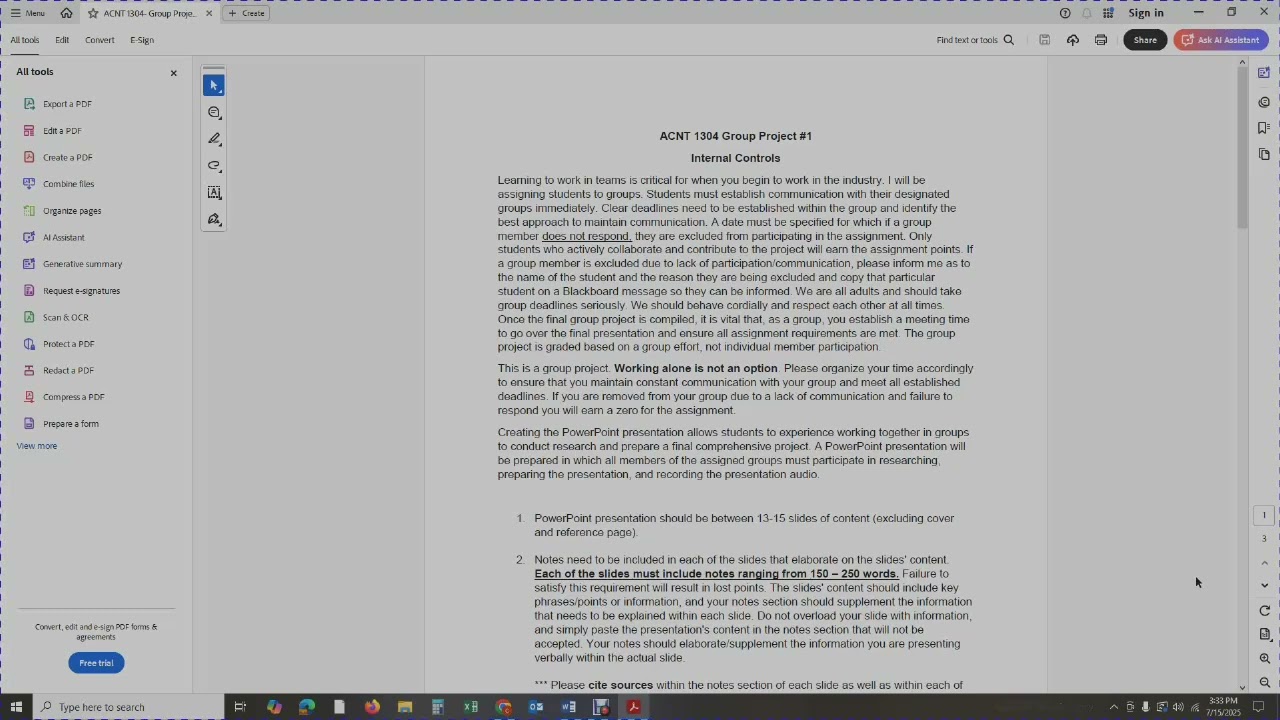The height and width of the screenshot is (720, 1280).
Task: Open Ask AI Assistant
Action: 1221,40
